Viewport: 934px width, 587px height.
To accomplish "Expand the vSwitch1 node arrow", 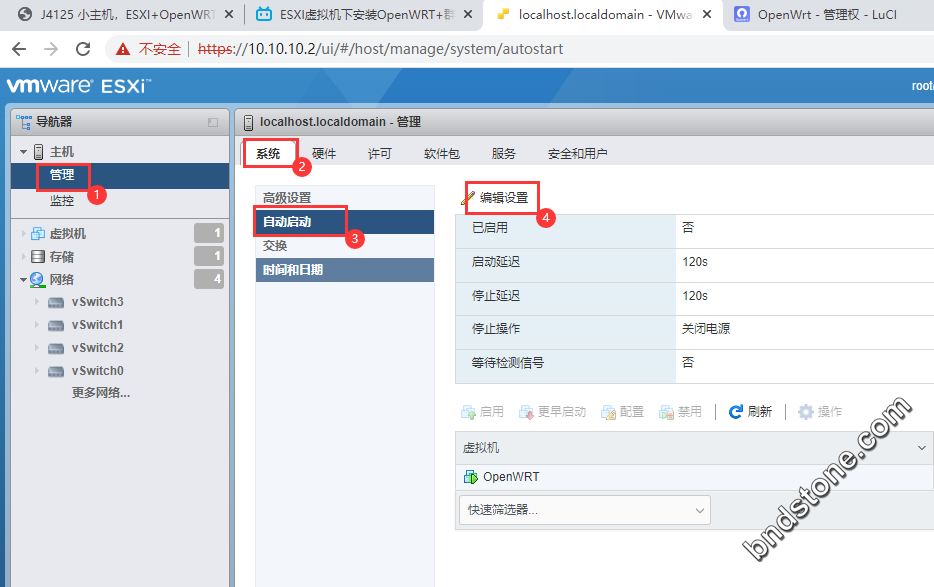I will (37, 325).
